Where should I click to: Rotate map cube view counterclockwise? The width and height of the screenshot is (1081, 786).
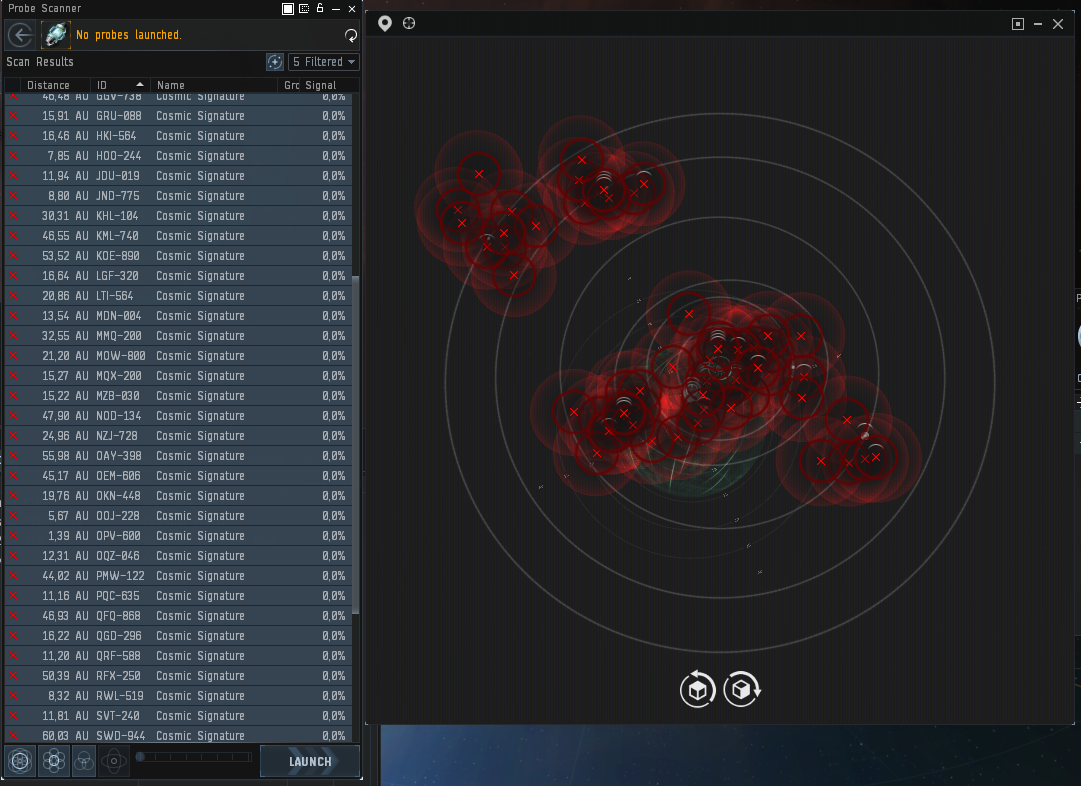coord(698,689)
